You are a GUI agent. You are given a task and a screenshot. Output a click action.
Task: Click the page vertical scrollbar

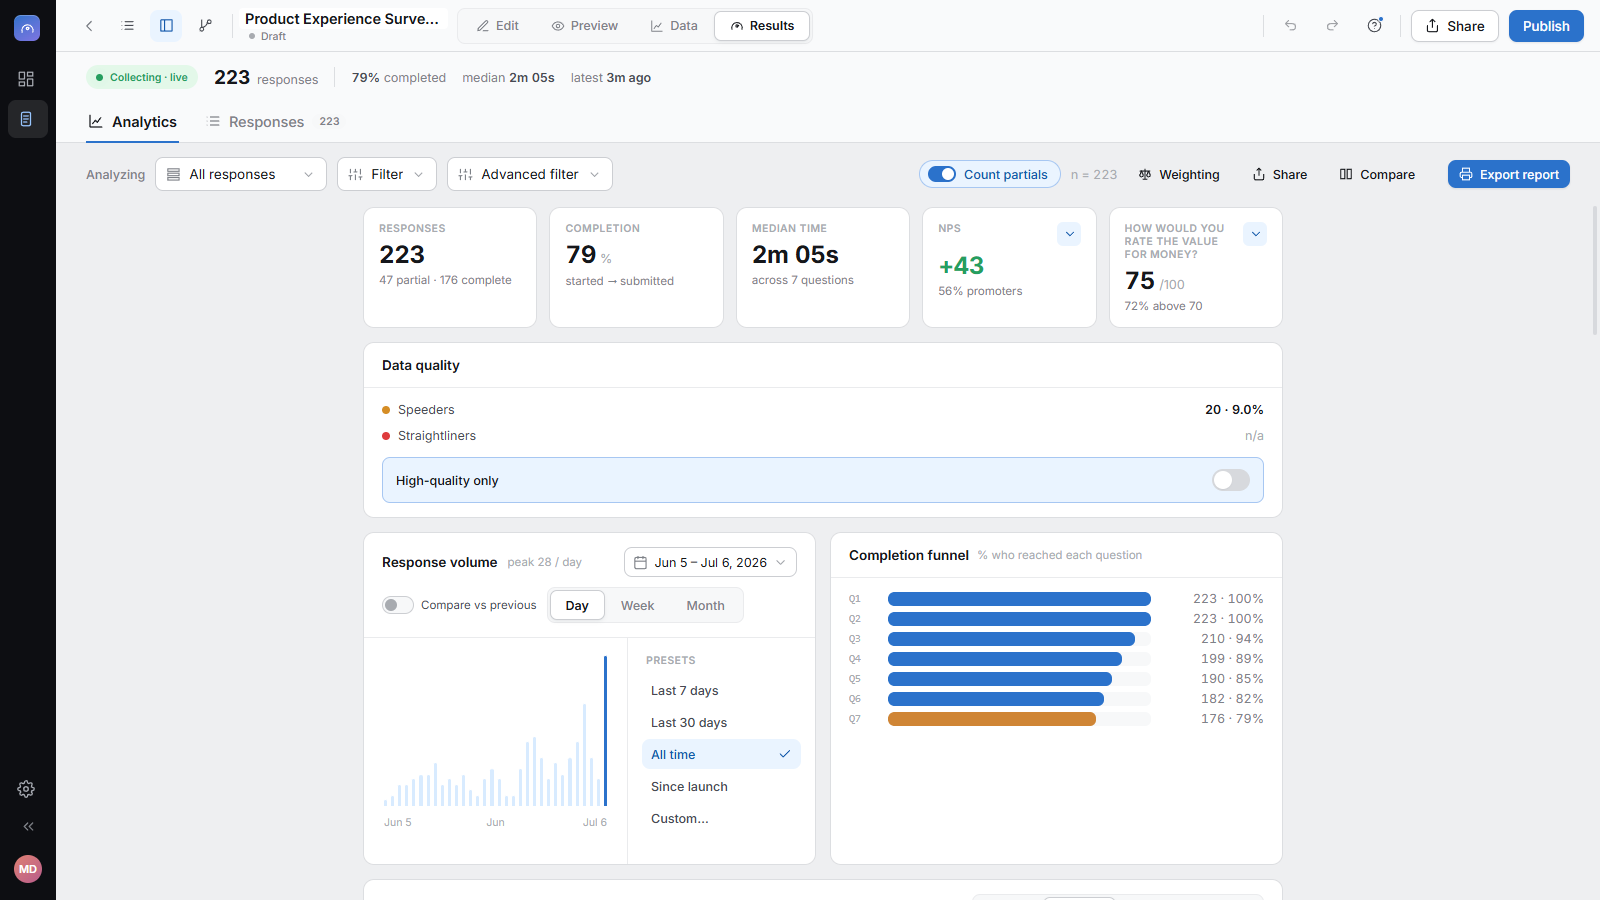point(1595,270)
